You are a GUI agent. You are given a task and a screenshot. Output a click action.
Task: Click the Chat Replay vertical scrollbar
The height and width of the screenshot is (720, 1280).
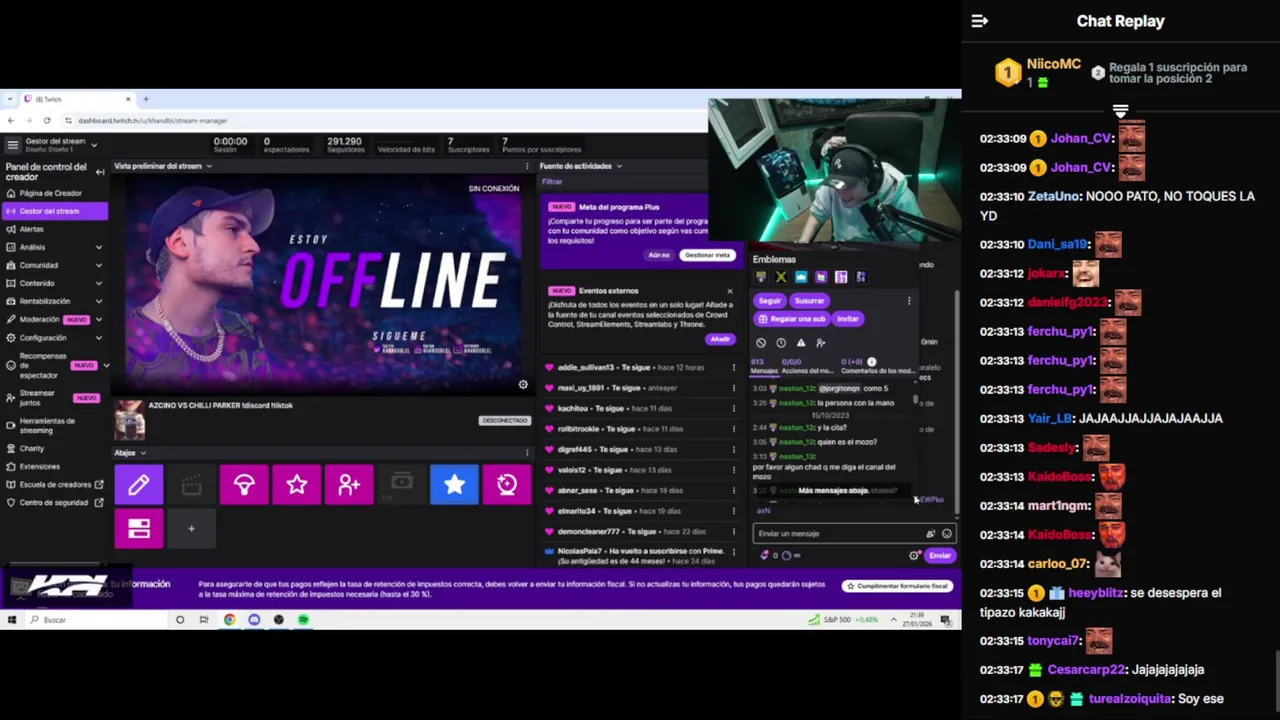[x=1276, y=680]
